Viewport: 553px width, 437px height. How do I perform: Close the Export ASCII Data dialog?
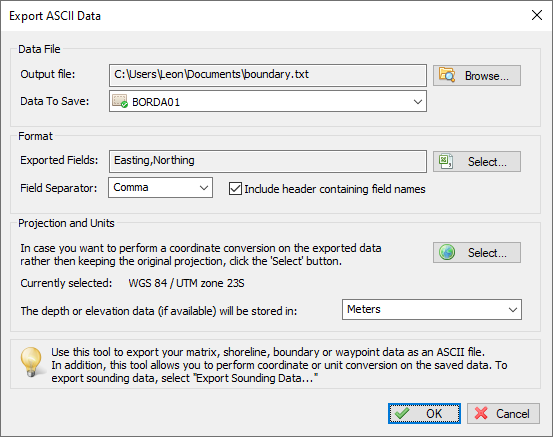(537, 15)
